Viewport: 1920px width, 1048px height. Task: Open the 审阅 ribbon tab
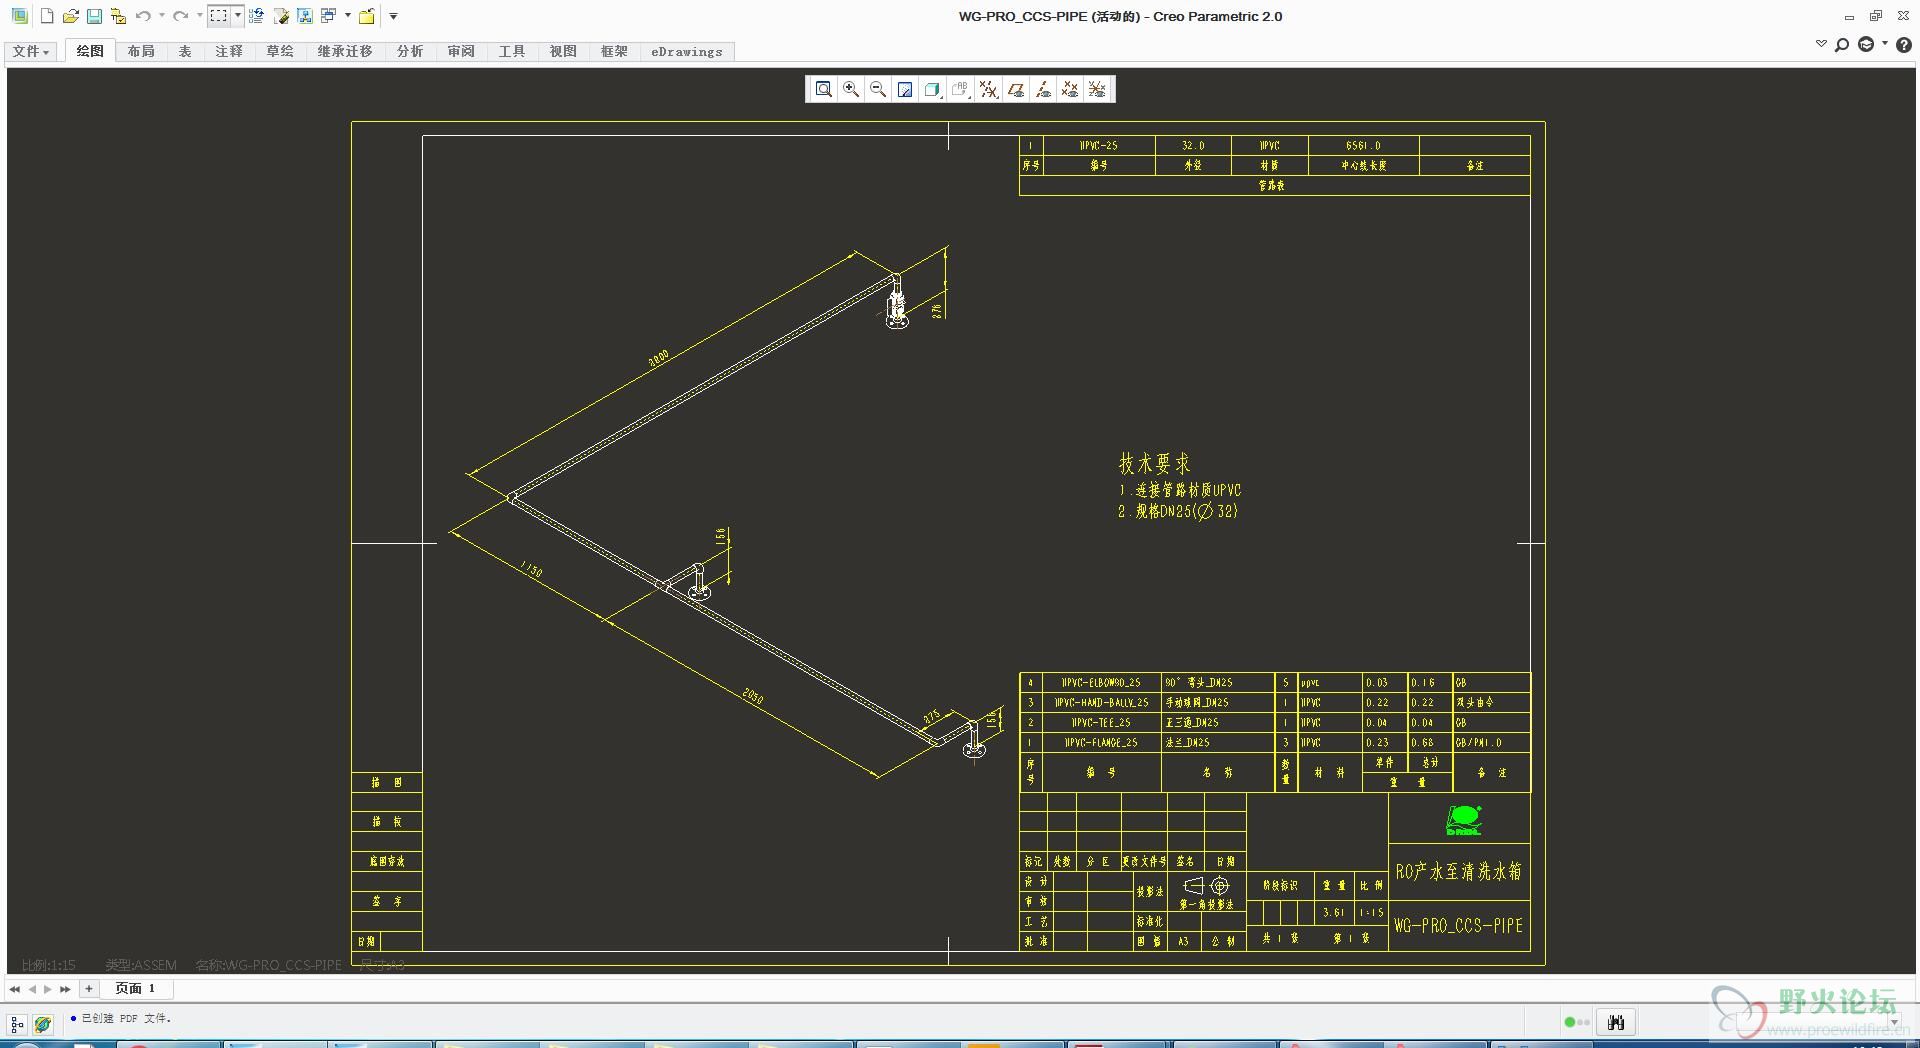(461, 51)
